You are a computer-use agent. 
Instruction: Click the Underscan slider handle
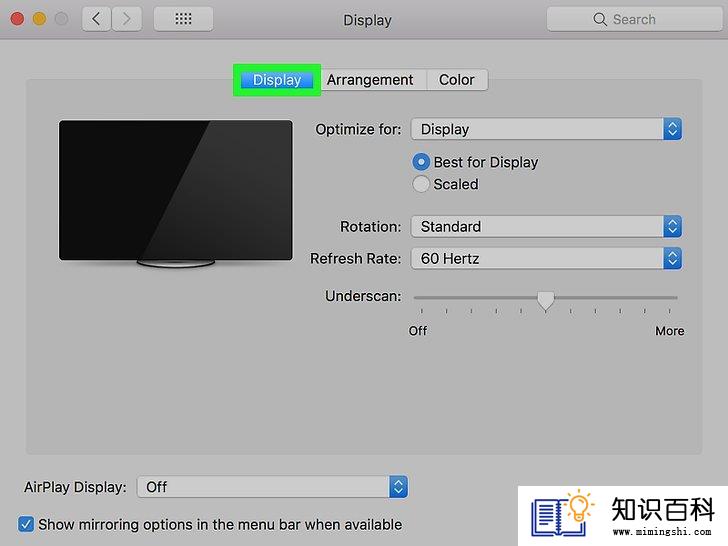[546, 301]
